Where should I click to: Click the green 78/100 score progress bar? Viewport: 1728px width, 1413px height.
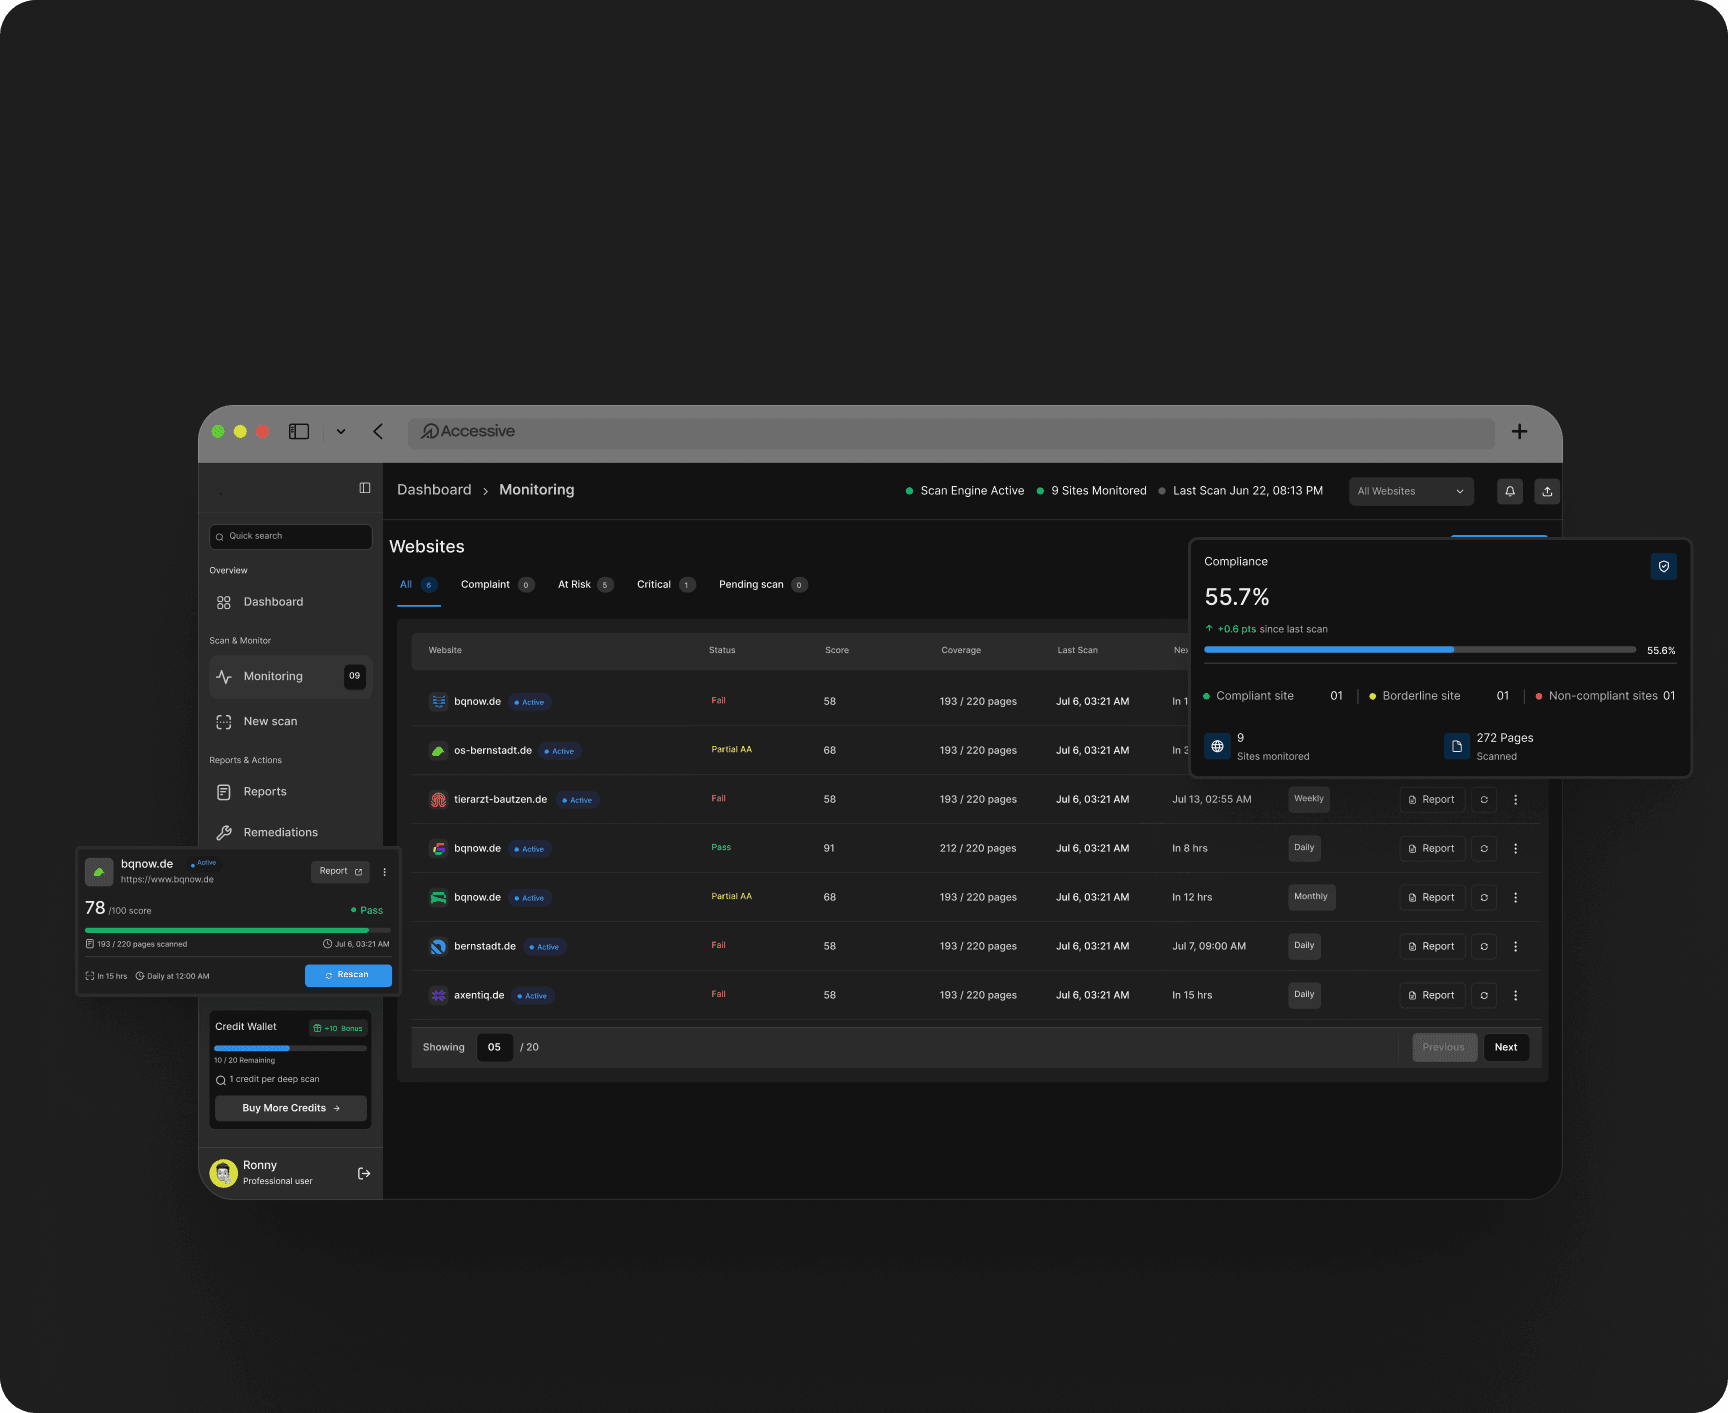tap(238, 930)
